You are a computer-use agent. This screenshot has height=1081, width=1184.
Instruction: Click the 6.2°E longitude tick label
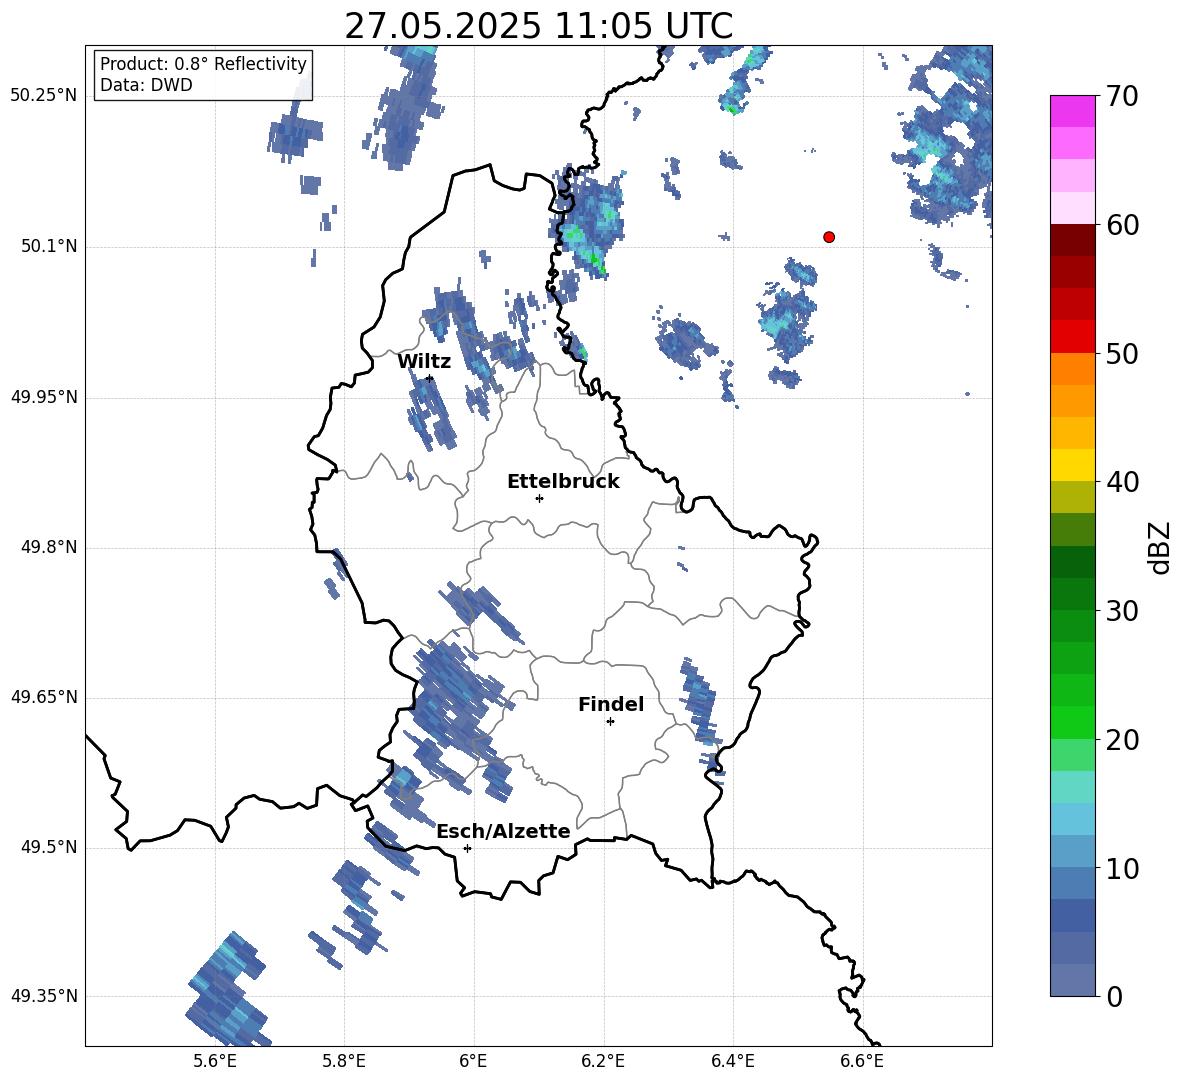(x=603, y=1061)
